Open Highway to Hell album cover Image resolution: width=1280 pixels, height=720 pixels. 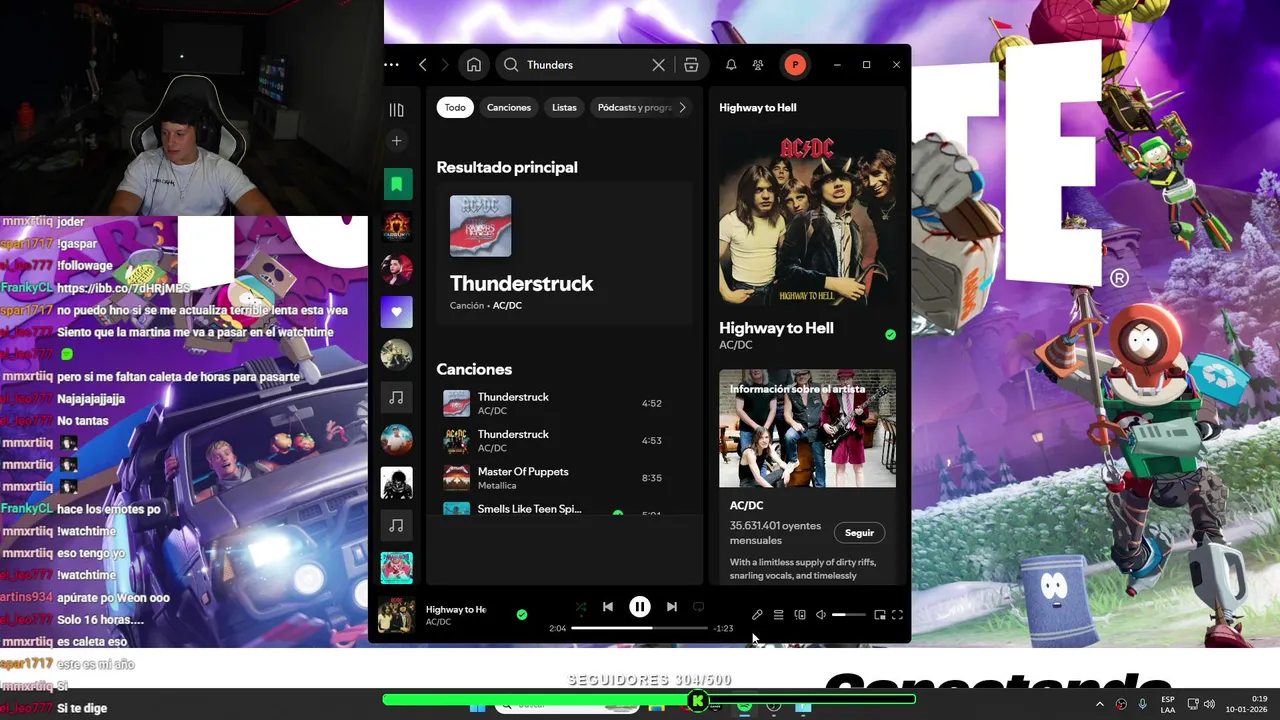(807, 217)
